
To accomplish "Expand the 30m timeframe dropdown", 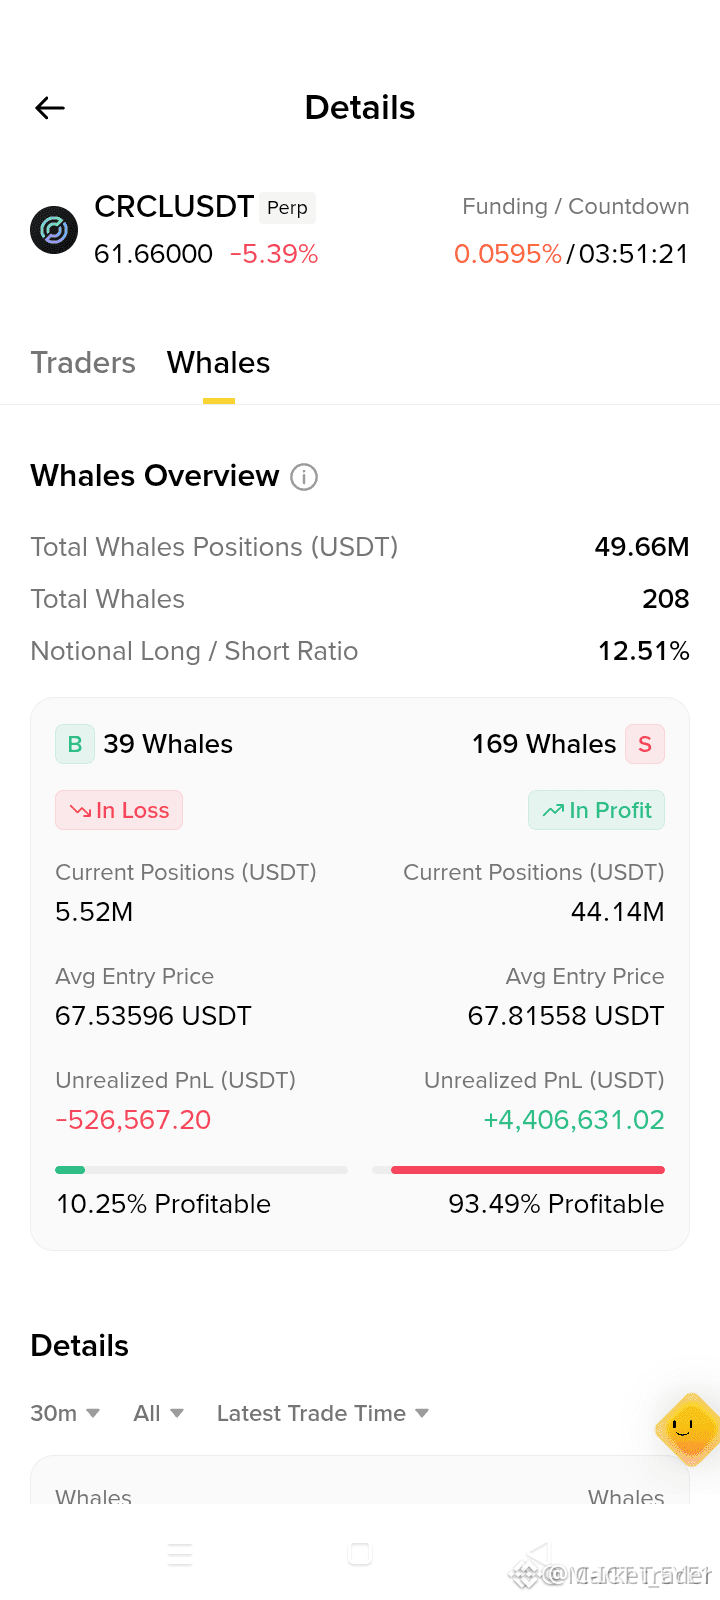I will 65,1413.
